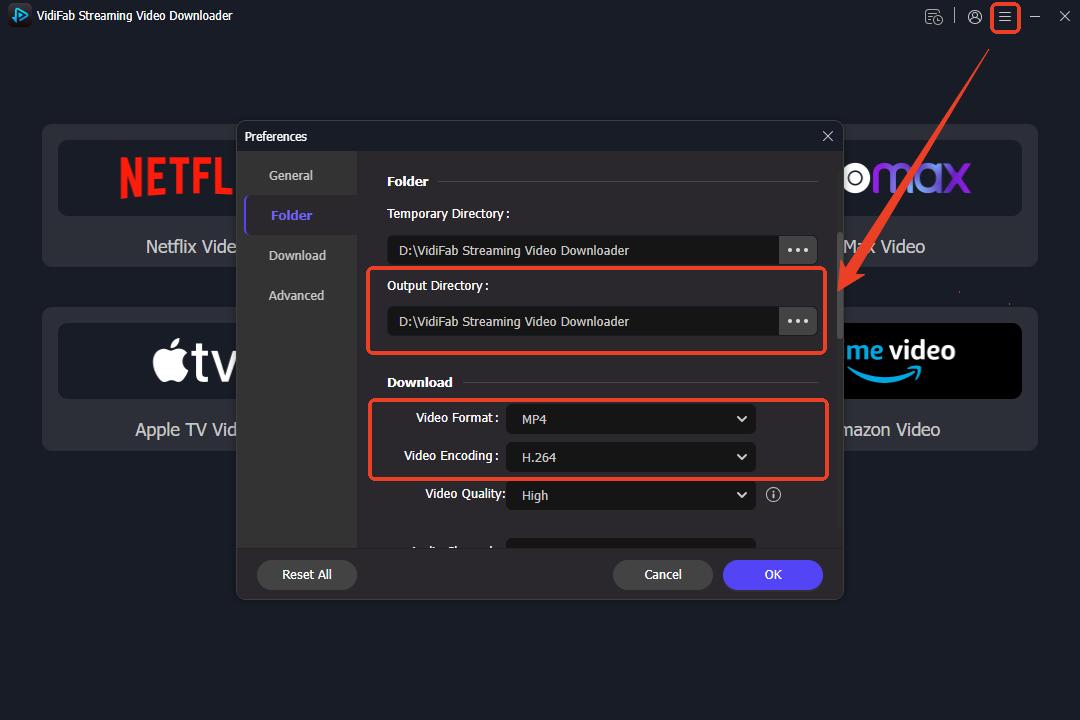Switch to the General preferences tab
The image size is (1080, 720).
(291, 176)
